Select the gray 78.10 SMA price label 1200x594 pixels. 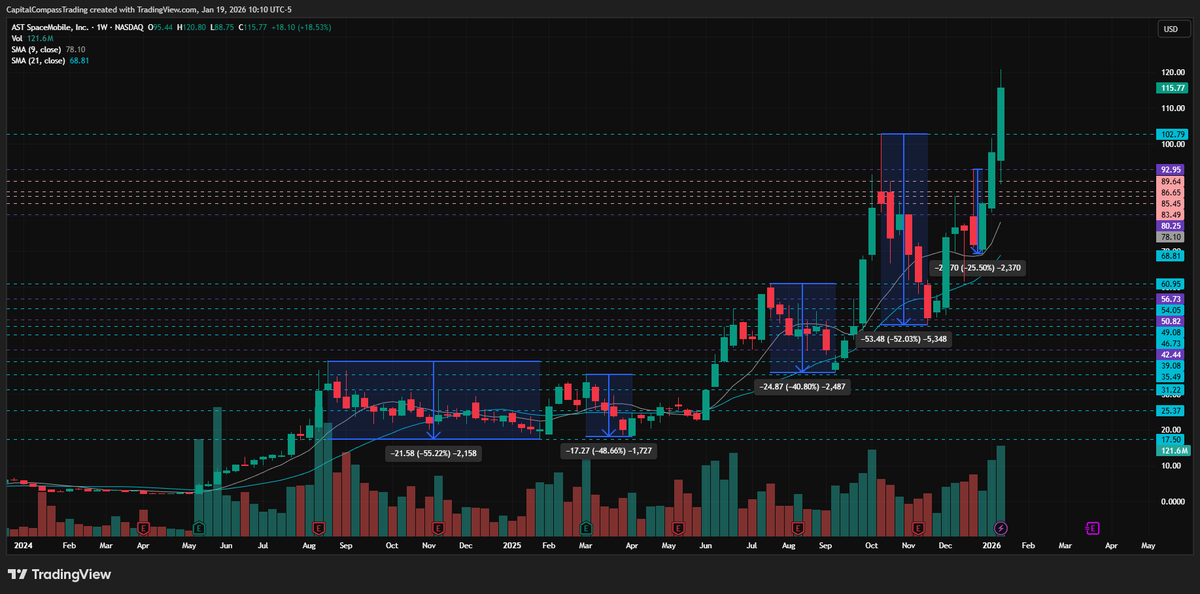click(x=1171, y=237)
